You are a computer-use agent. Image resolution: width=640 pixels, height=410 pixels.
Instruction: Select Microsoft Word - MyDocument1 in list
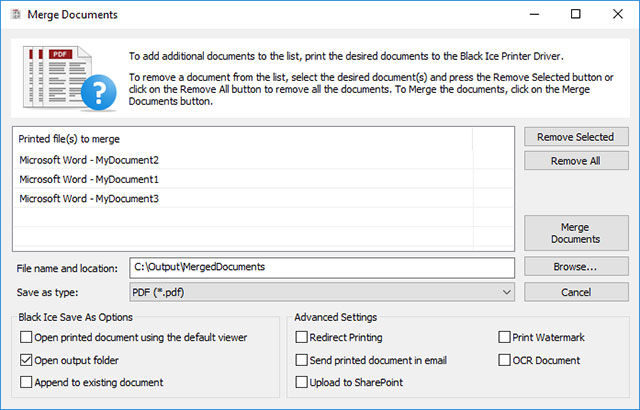[x=263, y=179]
